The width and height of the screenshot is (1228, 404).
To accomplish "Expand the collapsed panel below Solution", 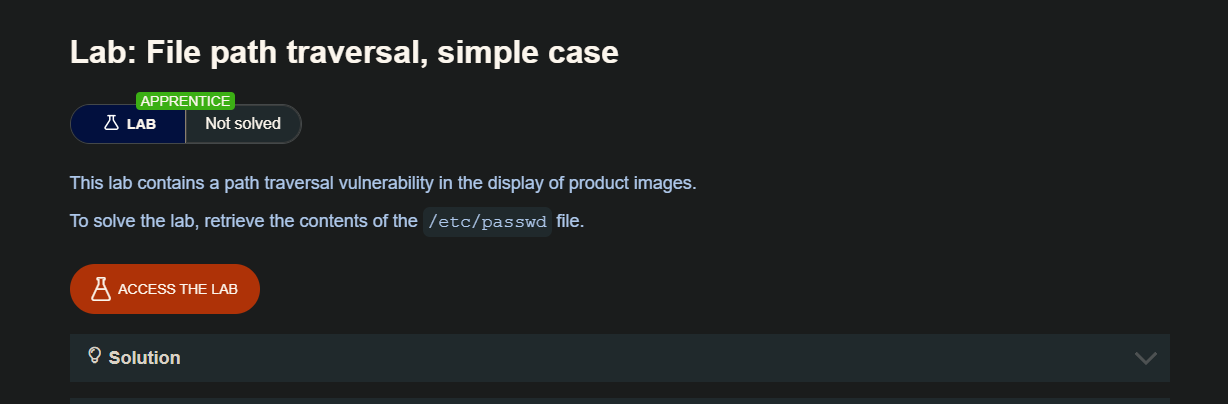I will point(619,400).
